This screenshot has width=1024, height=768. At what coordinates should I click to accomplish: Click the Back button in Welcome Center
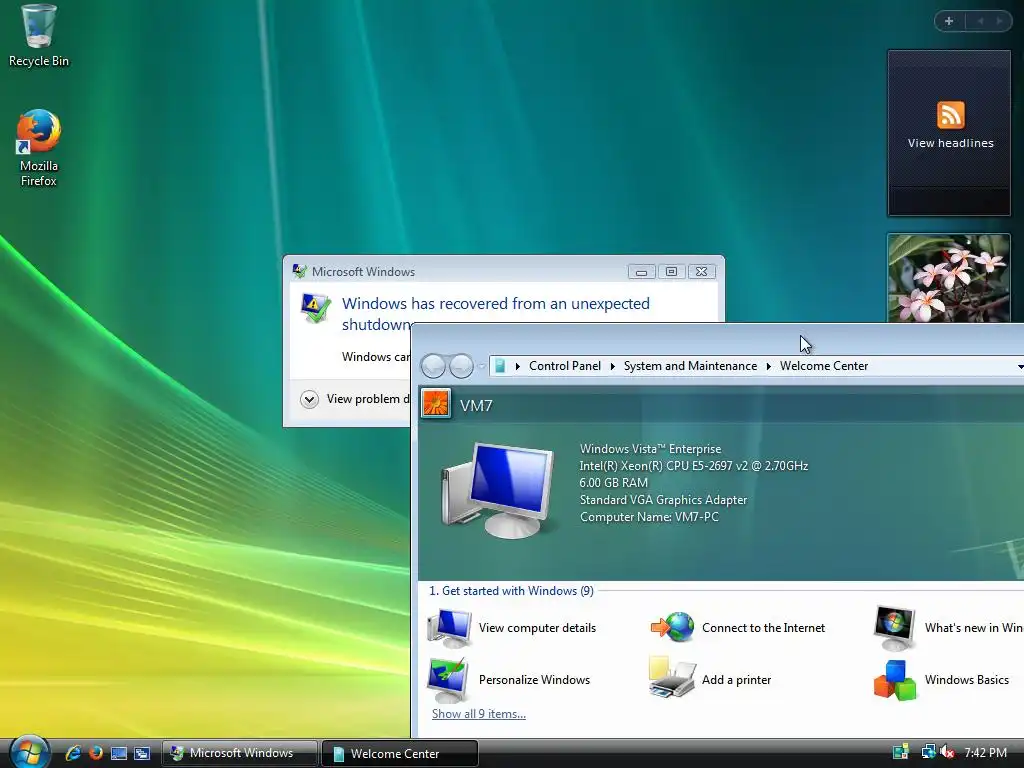(x=434, y=366)
